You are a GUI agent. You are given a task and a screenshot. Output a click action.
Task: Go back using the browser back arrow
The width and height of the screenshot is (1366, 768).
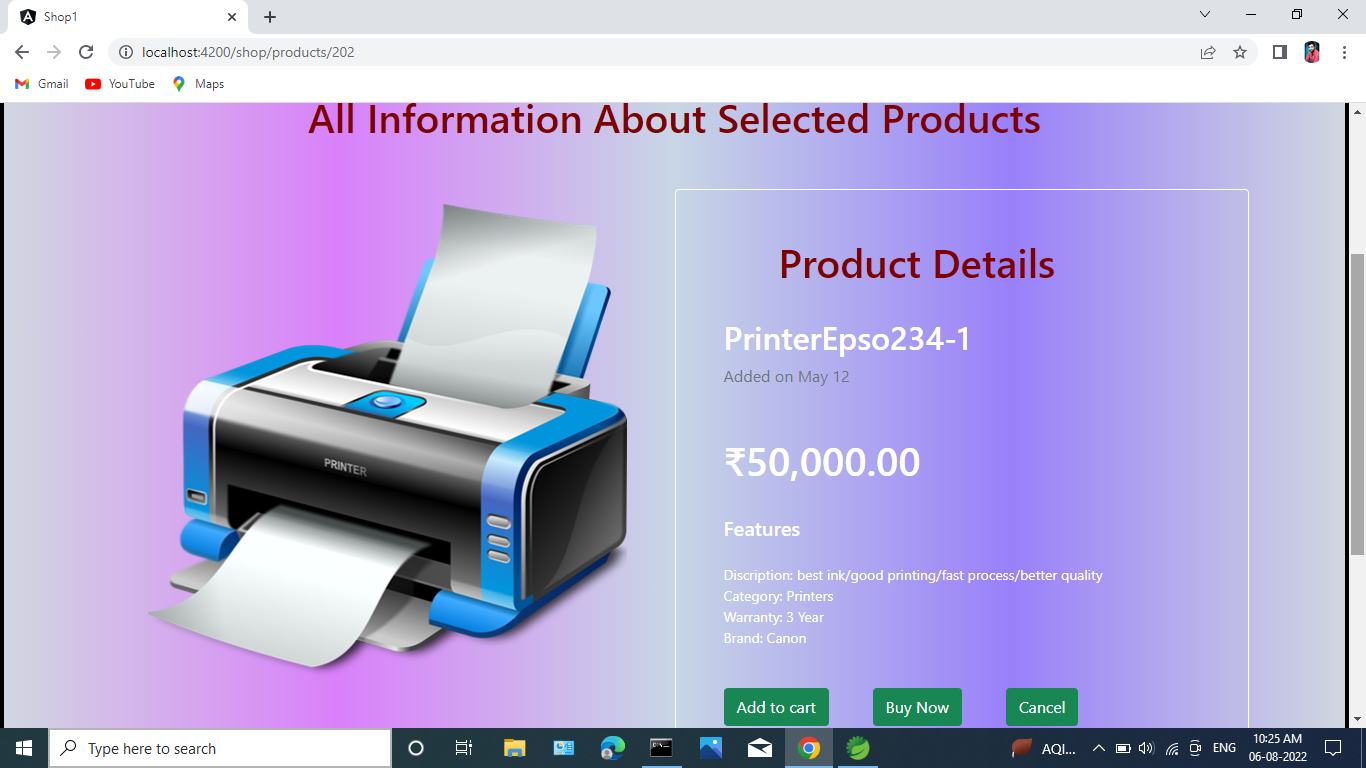(22, 52)
